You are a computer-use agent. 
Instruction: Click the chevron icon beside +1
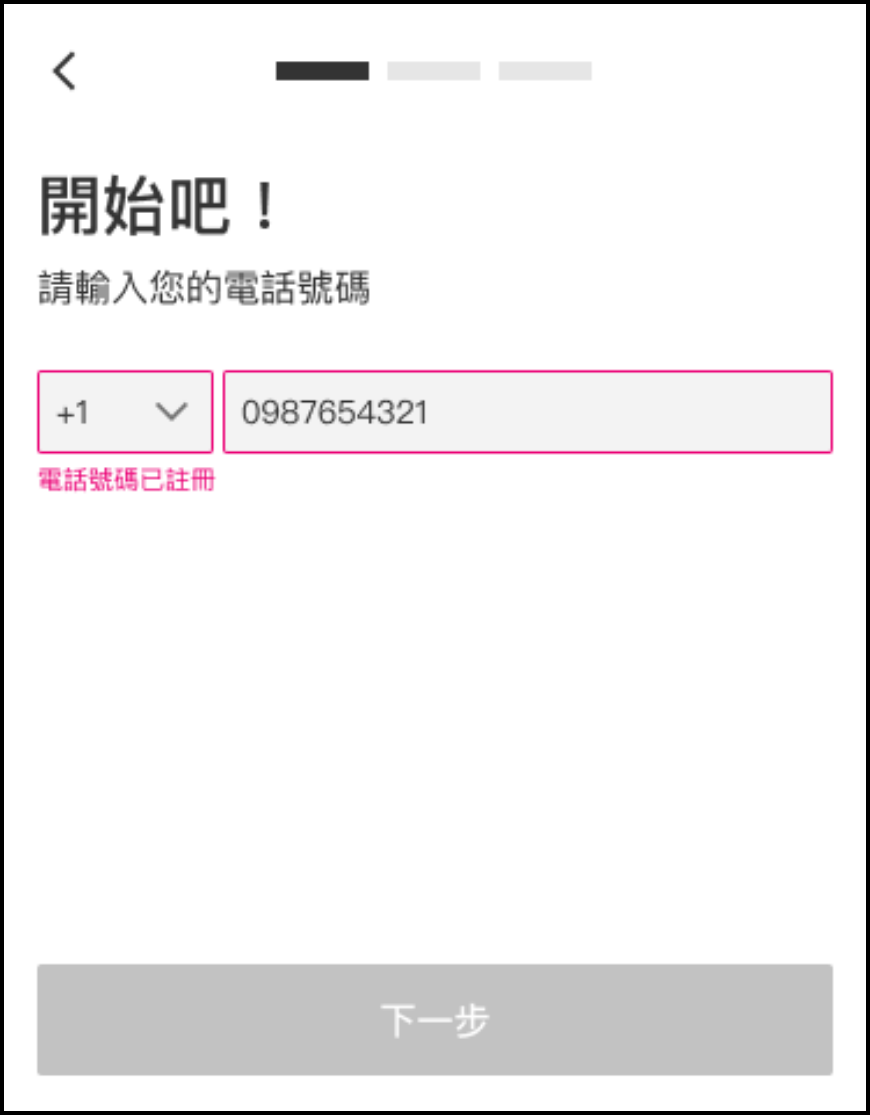pos(171,411)
